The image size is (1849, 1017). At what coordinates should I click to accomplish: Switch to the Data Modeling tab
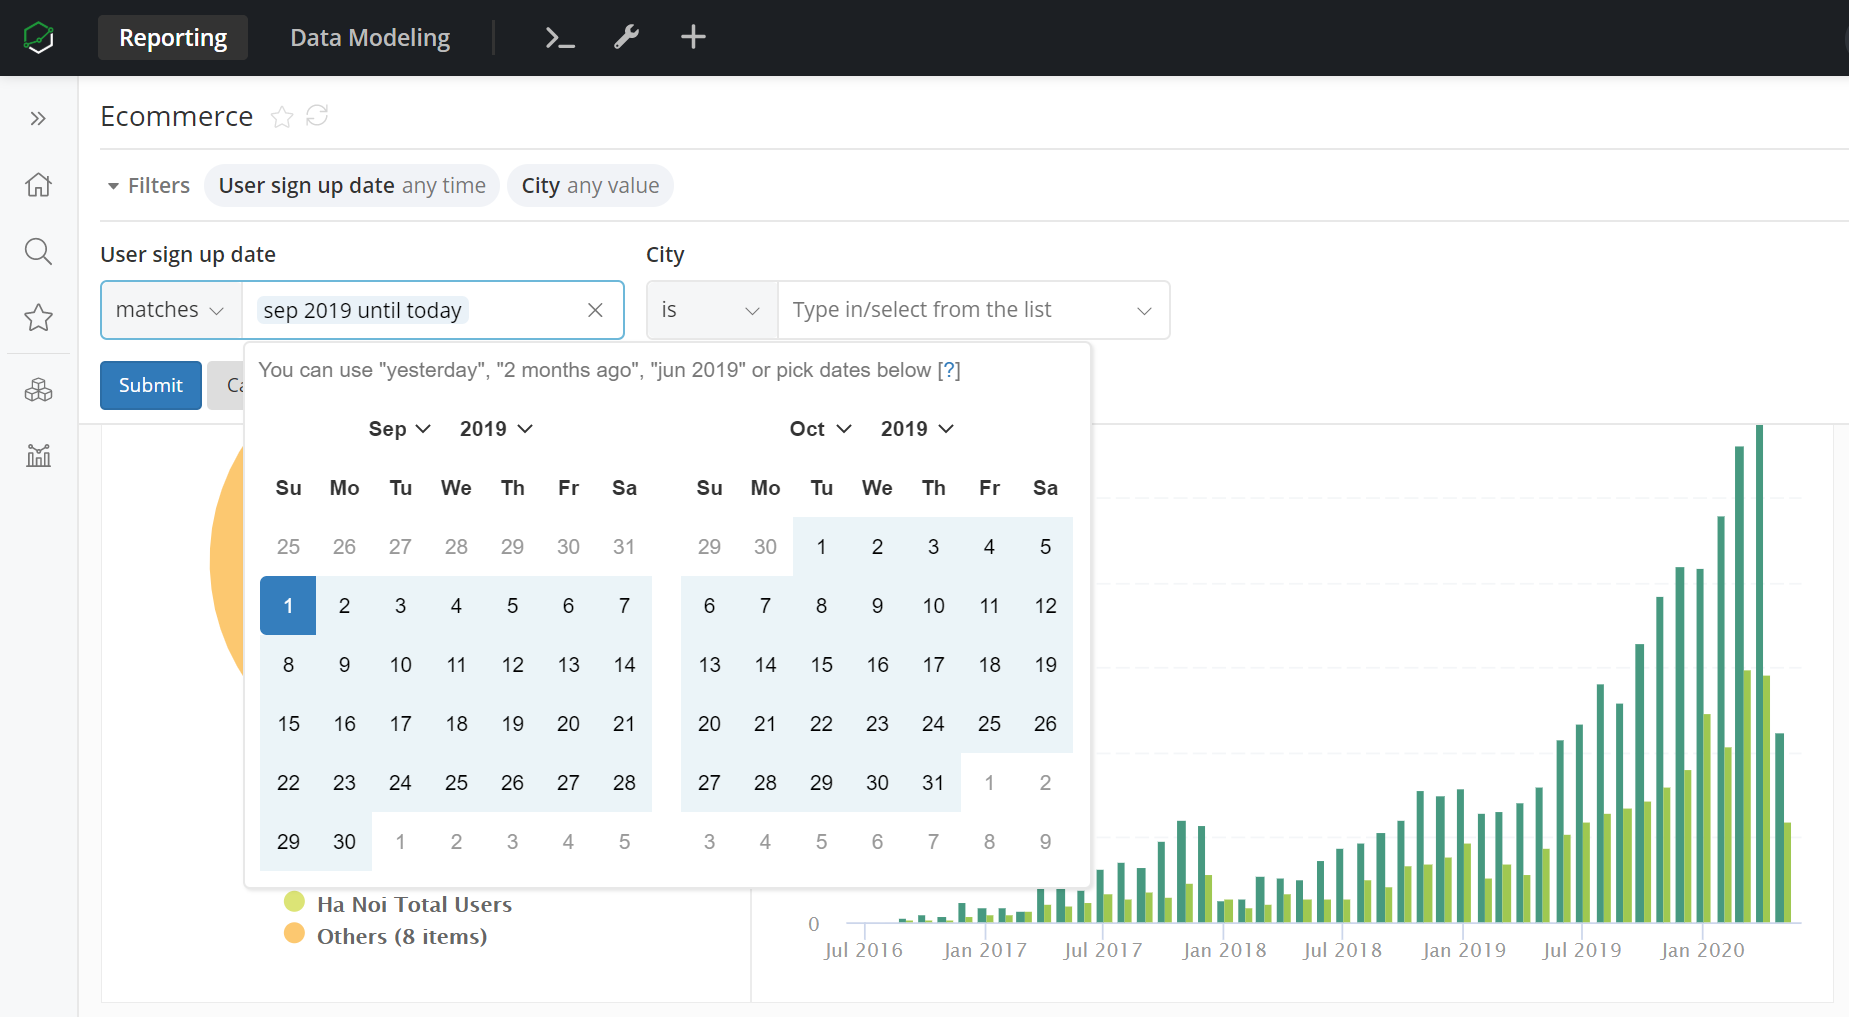point(370,38)
